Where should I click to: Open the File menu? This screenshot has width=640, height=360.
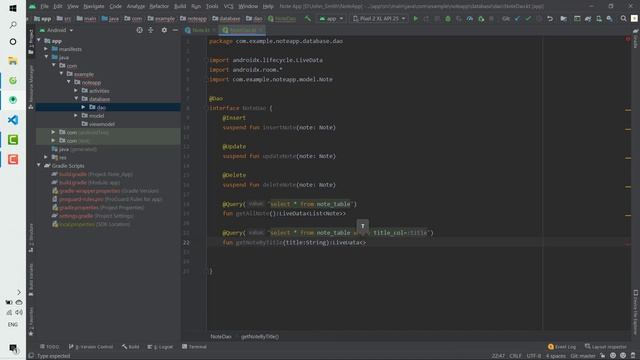click(44, 7)
